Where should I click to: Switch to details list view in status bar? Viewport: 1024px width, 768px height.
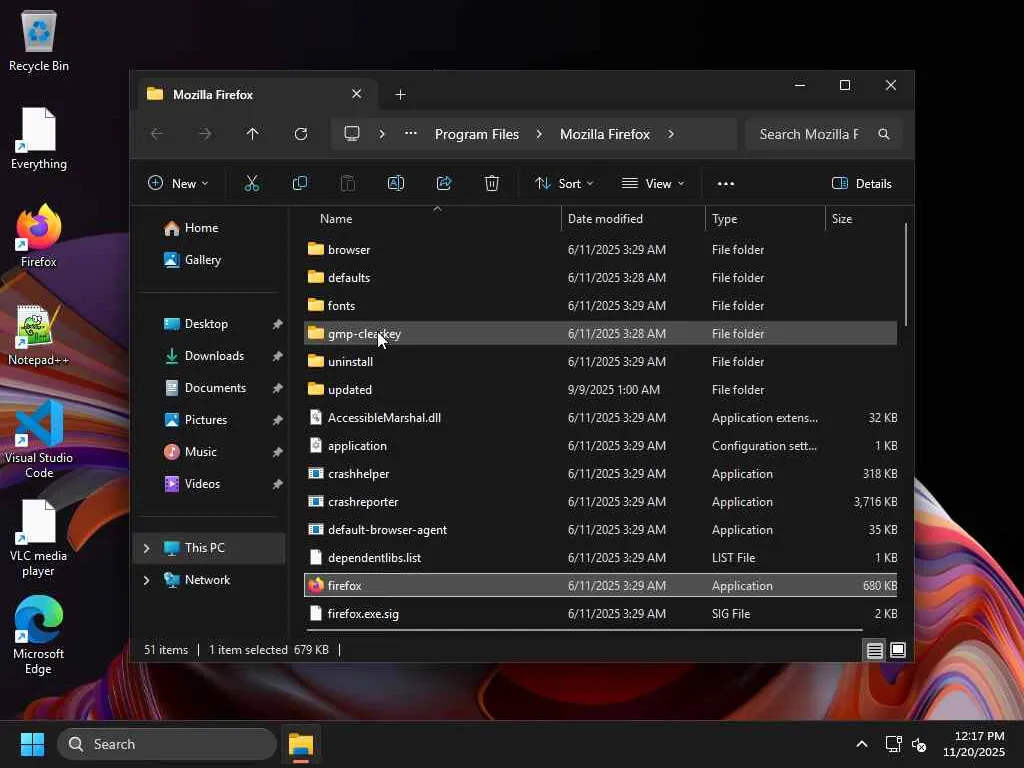pyautogui.click(x=874, y=650)
